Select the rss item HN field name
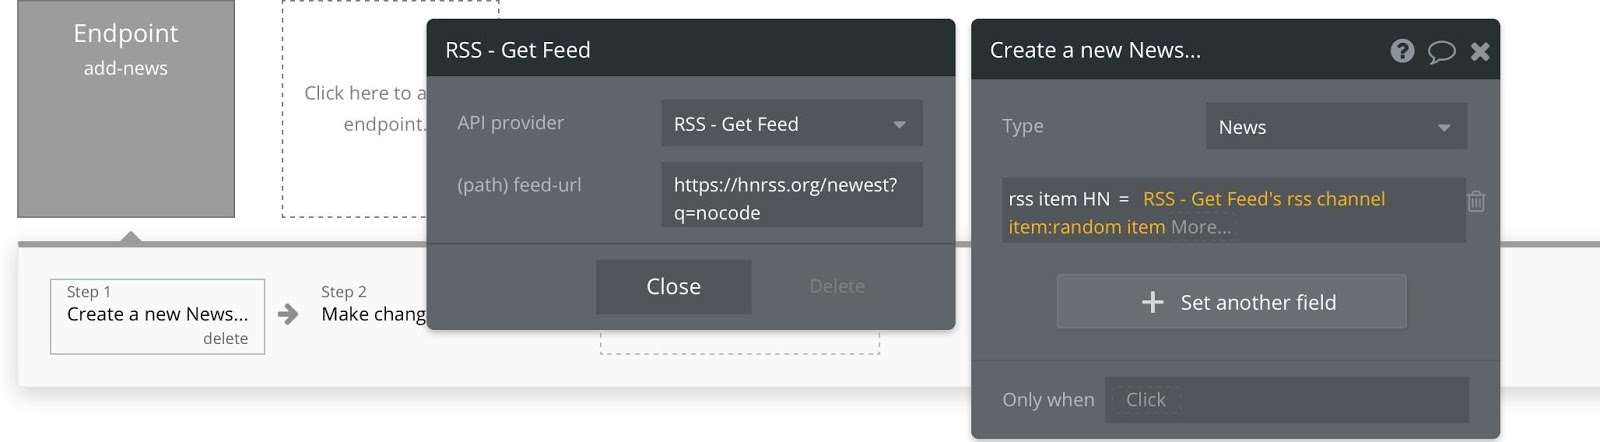 pyautogui.click(x=1059, y=199)
